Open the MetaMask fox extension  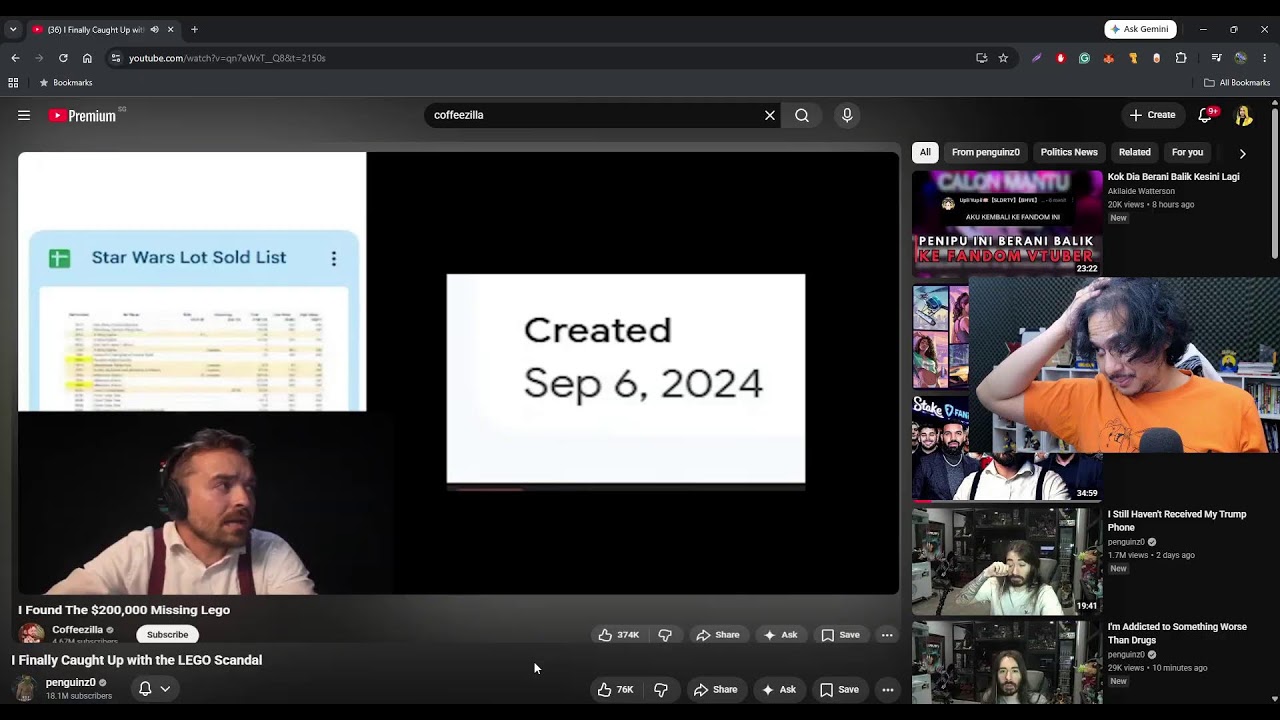point(1108,58)
